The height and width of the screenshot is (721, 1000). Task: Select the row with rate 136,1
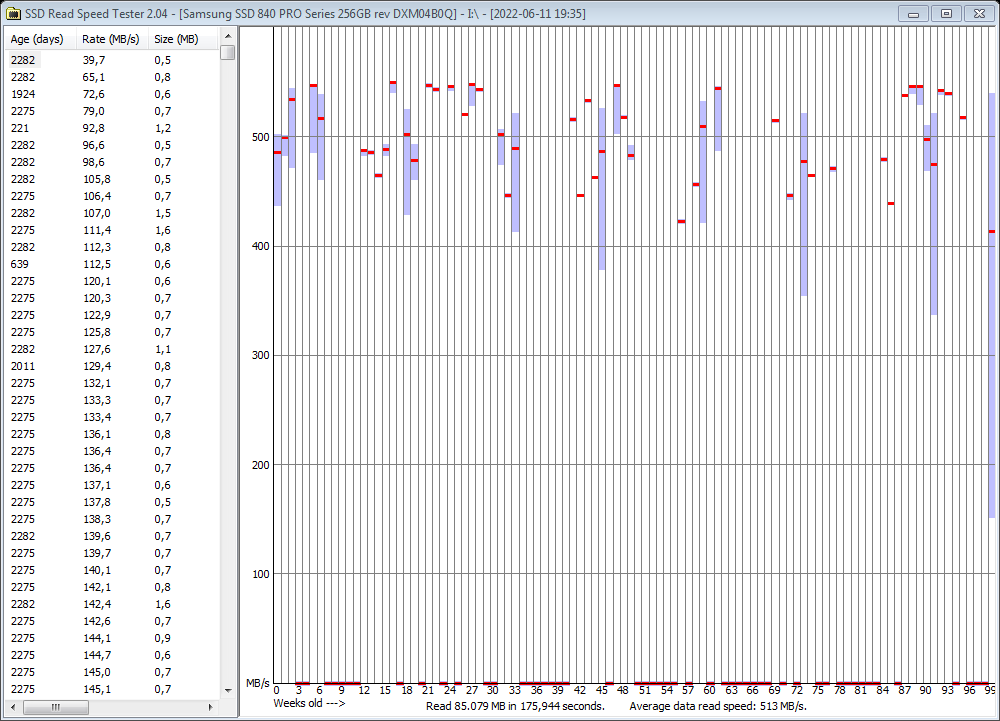tap(112, 434)
